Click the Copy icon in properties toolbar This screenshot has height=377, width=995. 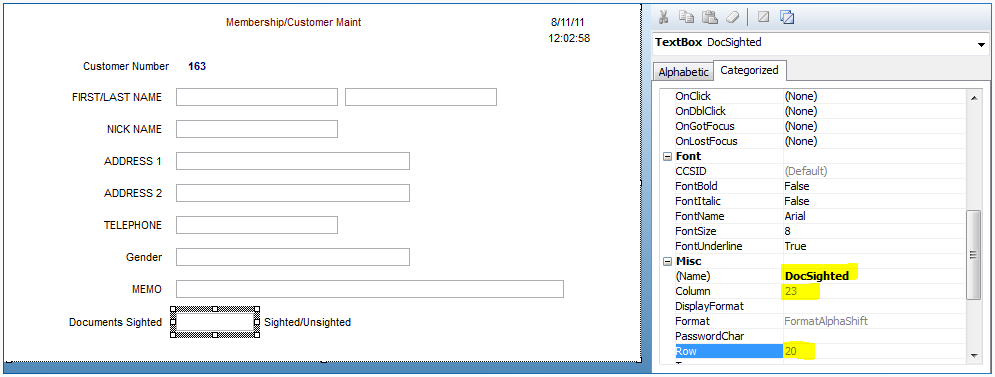686,17
